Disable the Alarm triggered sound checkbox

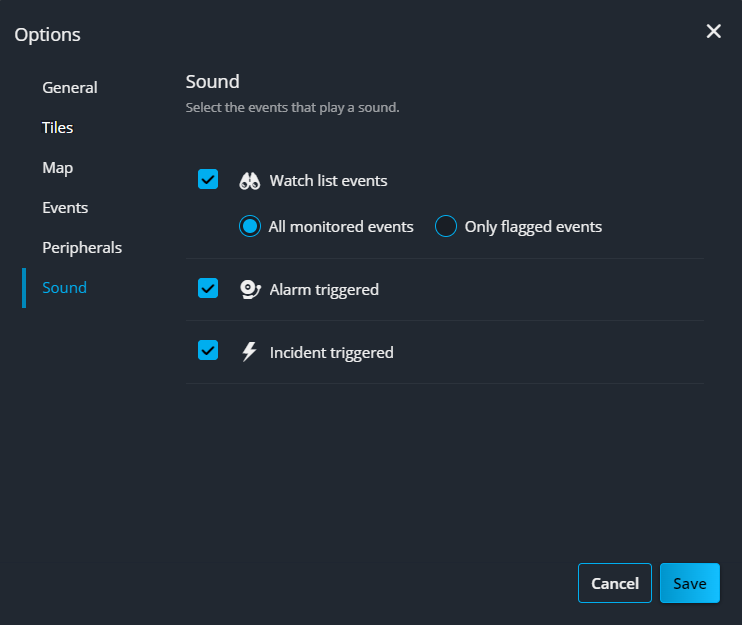(208, 289)
